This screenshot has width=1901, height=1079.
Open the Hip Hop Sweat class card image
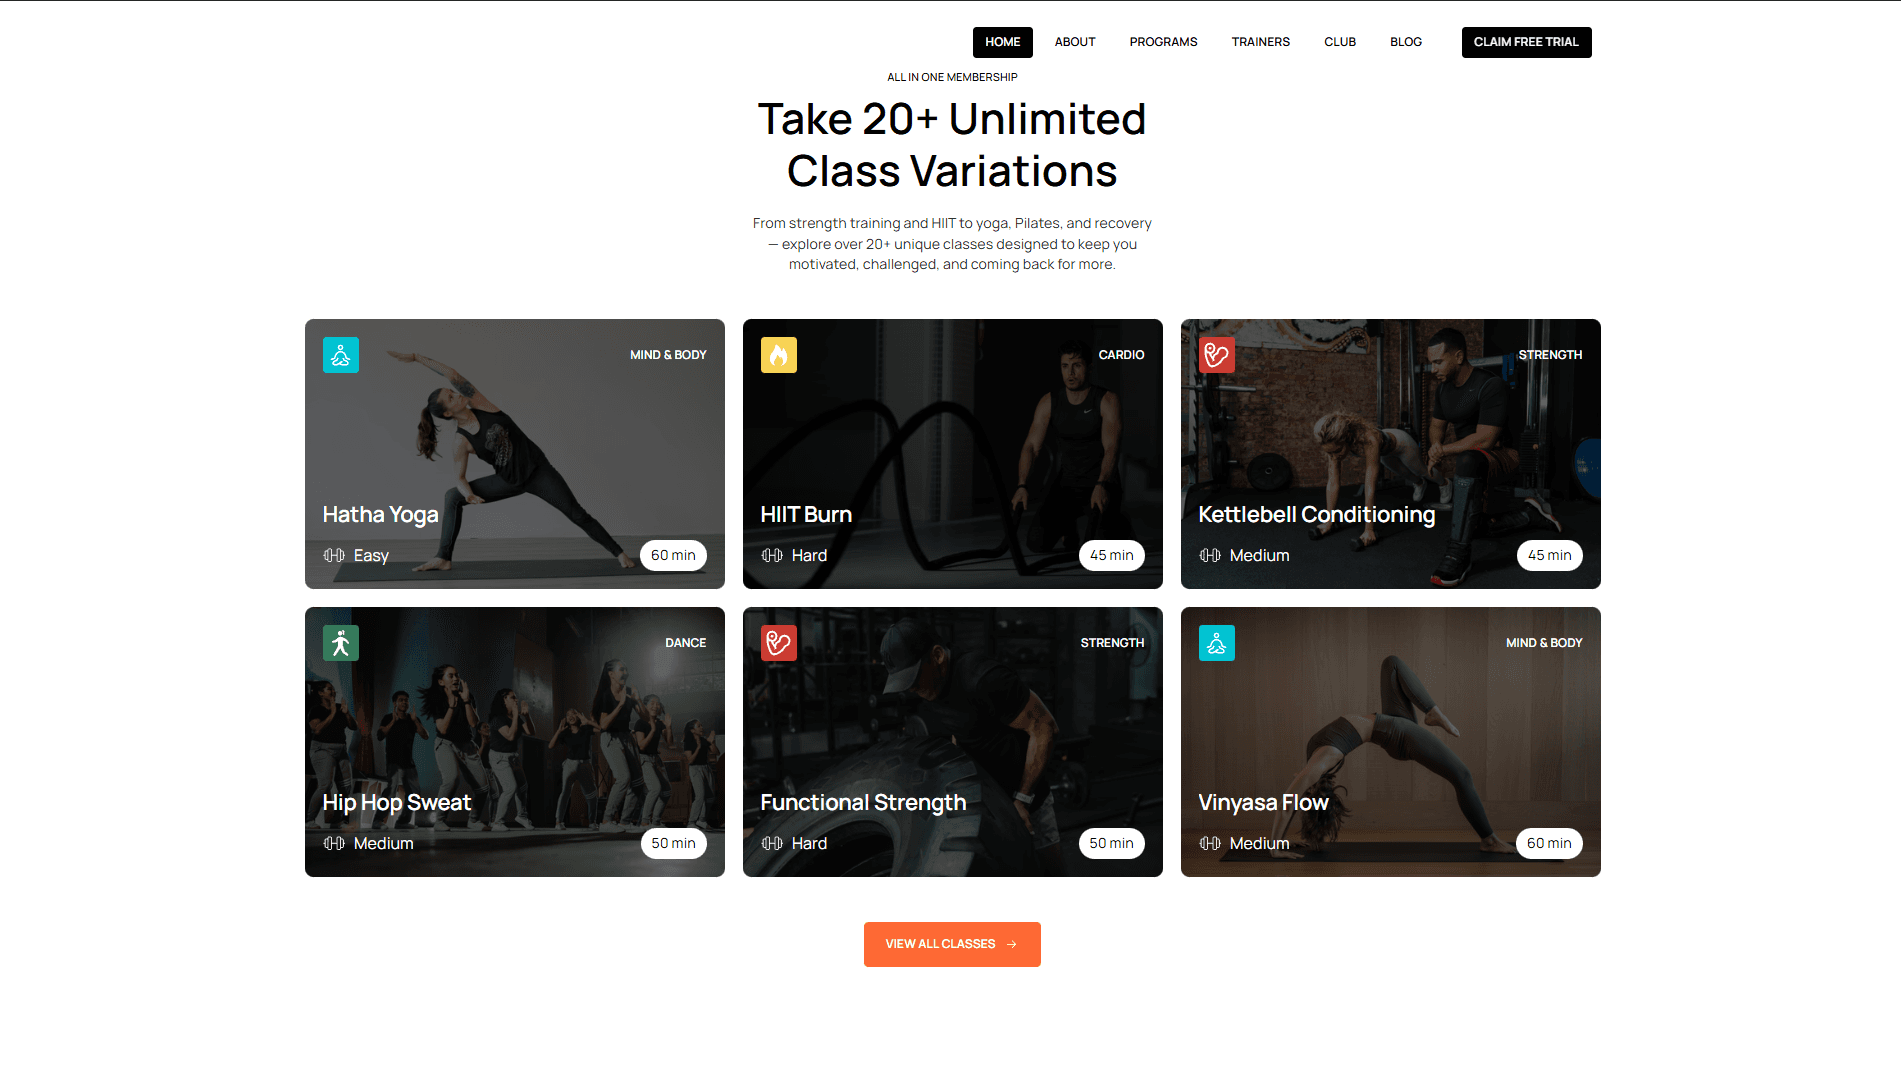515,742
